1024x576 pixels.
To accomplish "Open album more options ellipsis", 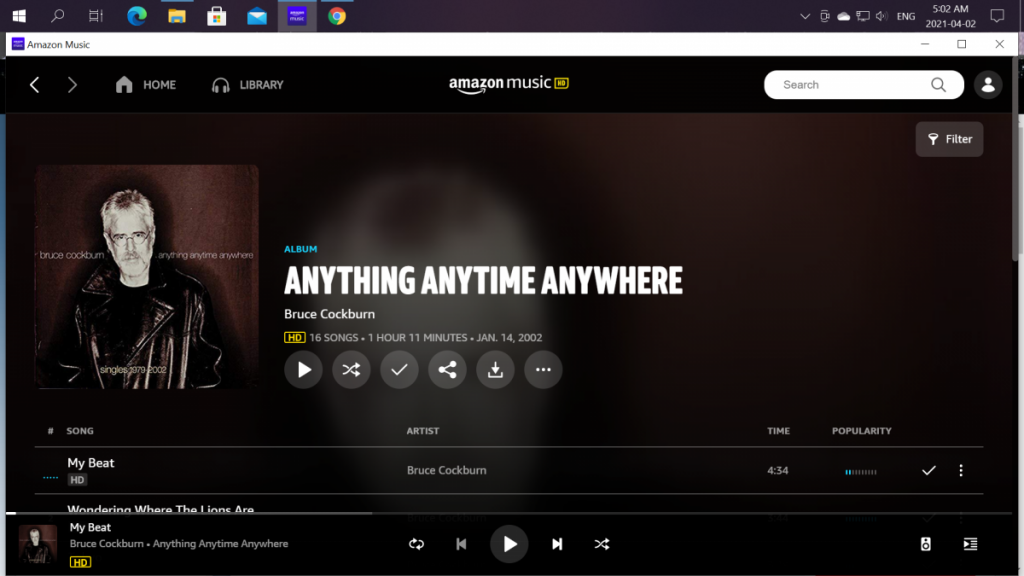I will tap(543, 370).
